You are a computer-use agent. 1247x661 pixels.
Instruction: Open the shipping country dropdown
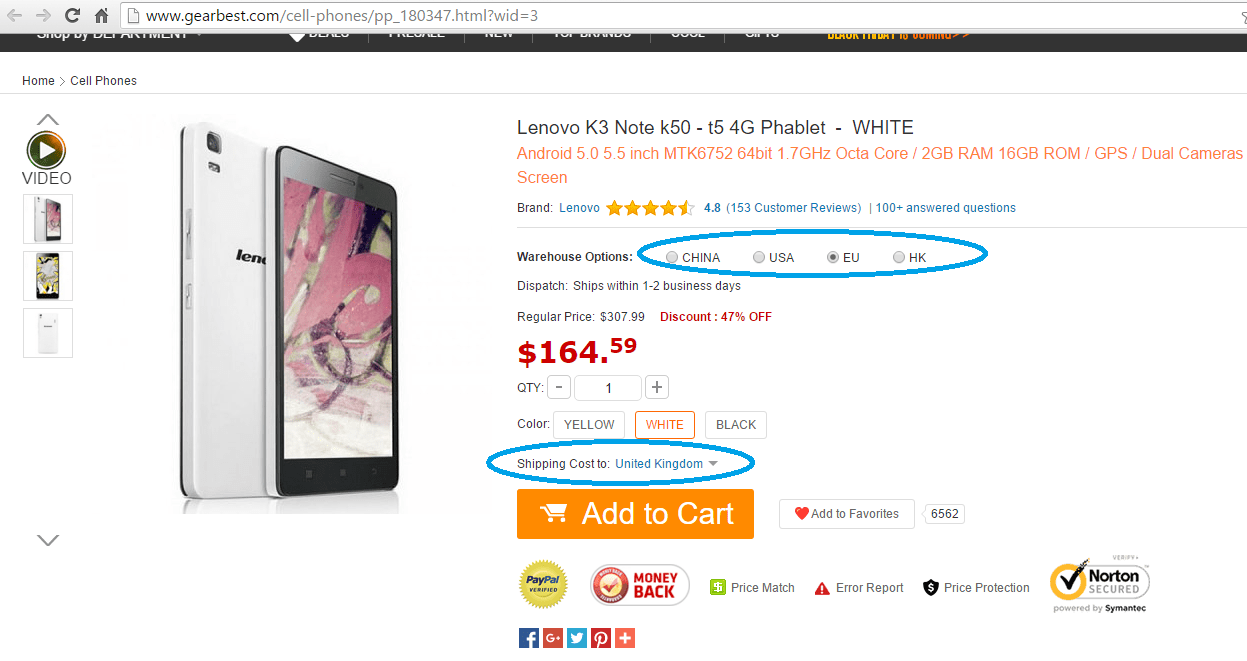[666, 464]
